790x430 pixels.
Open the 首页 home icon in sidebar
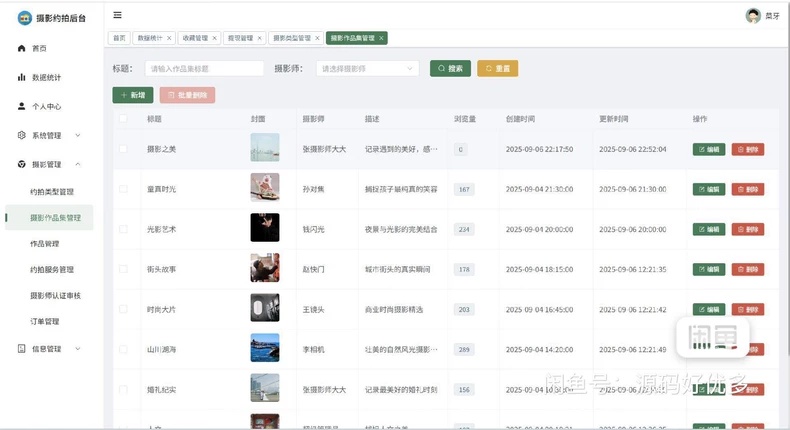[x=21, y=48]
